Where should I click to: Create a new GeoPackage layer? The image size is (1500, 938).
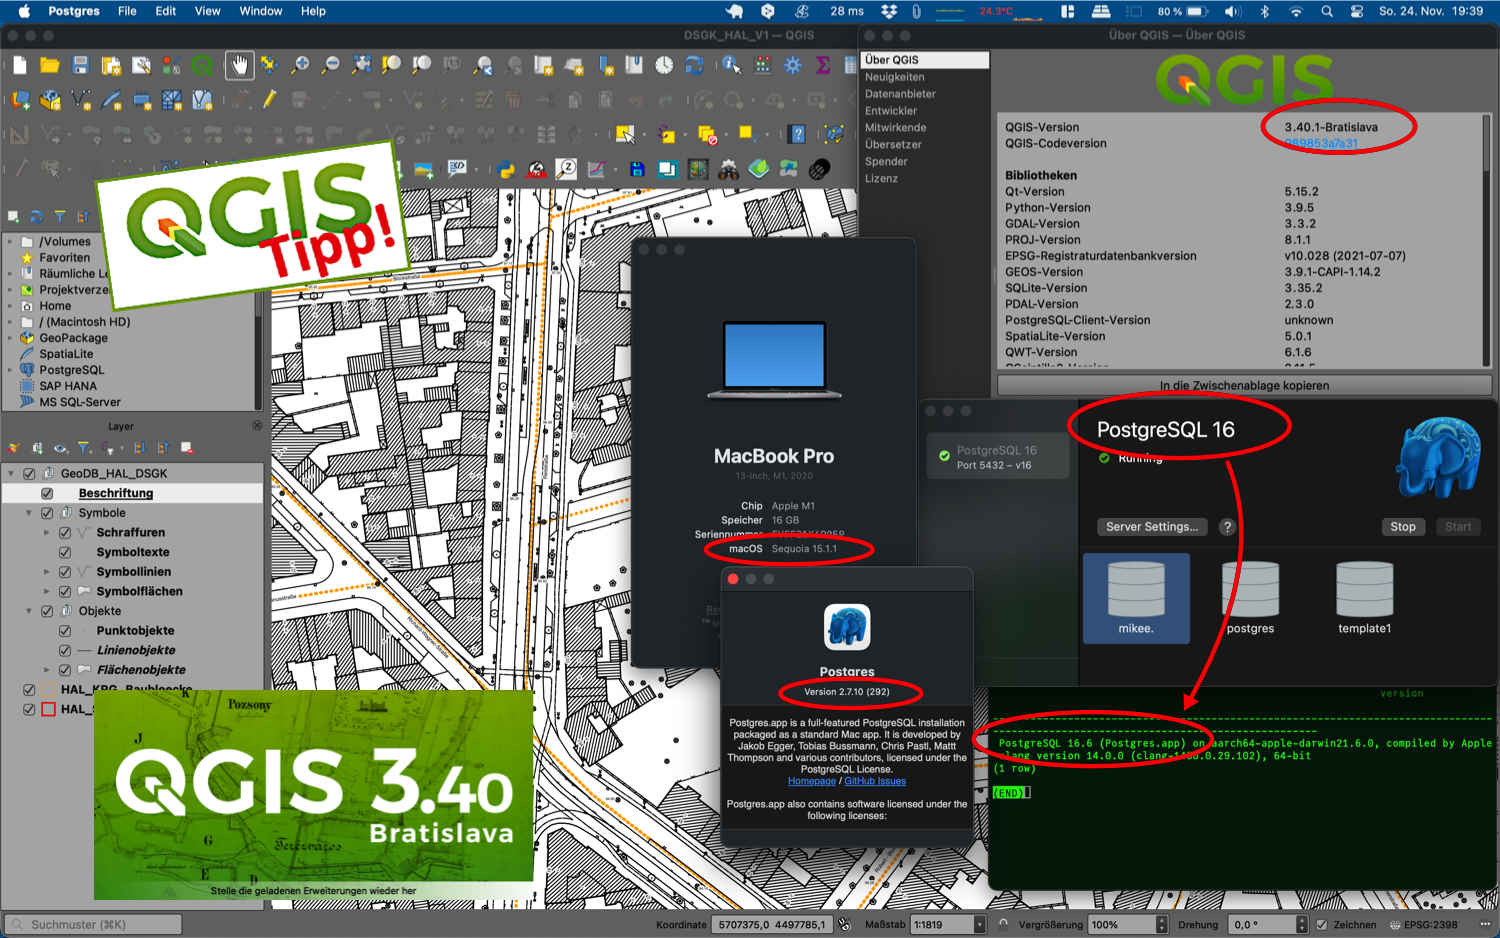[x=50, y=100]
